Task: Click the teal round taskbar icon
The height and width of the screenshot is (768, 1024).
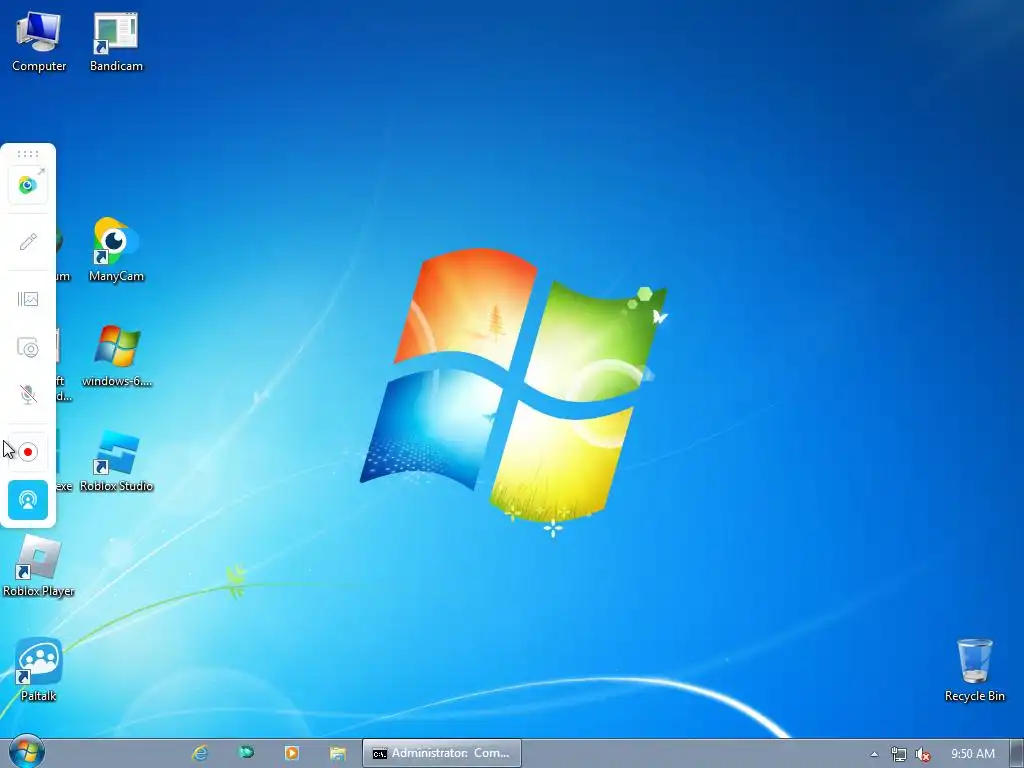Action: coord(246,753)
